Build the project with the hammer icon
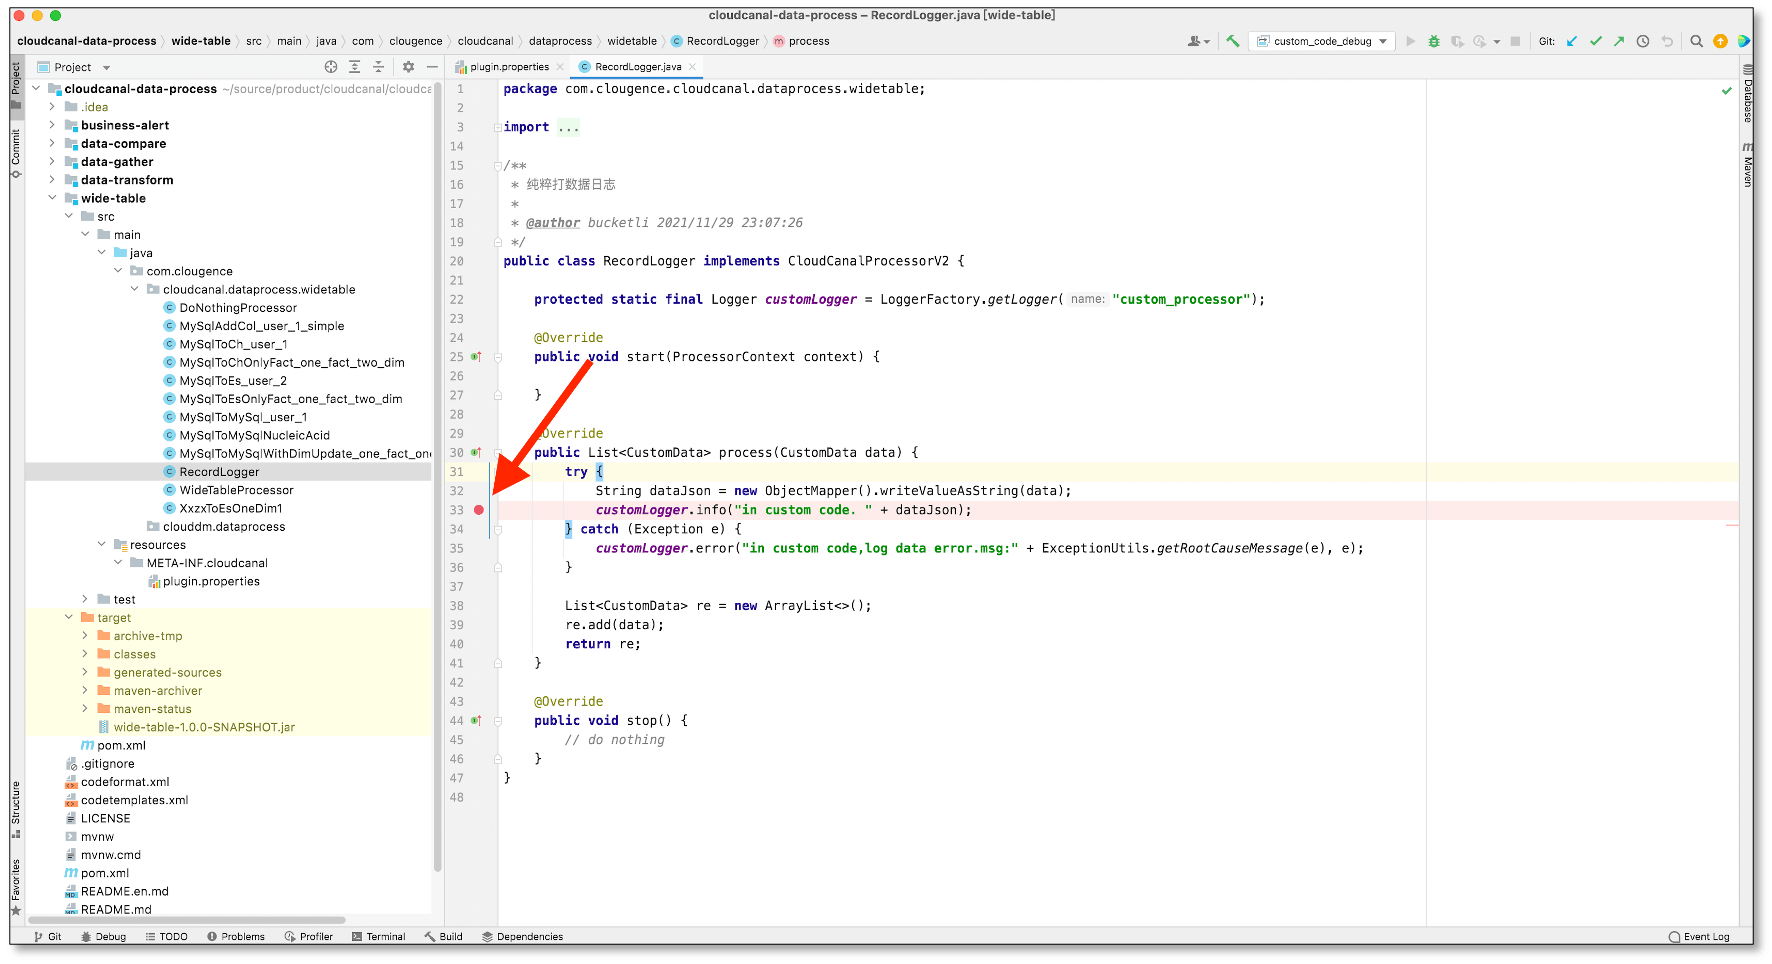The image size is (1772, 964). click(1231, 41)
